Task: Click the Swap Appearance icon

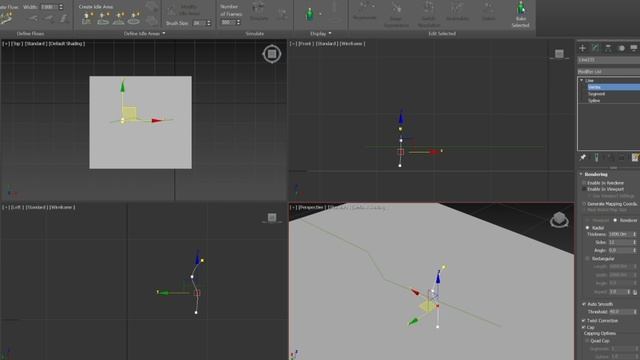Action: [396, 8]
